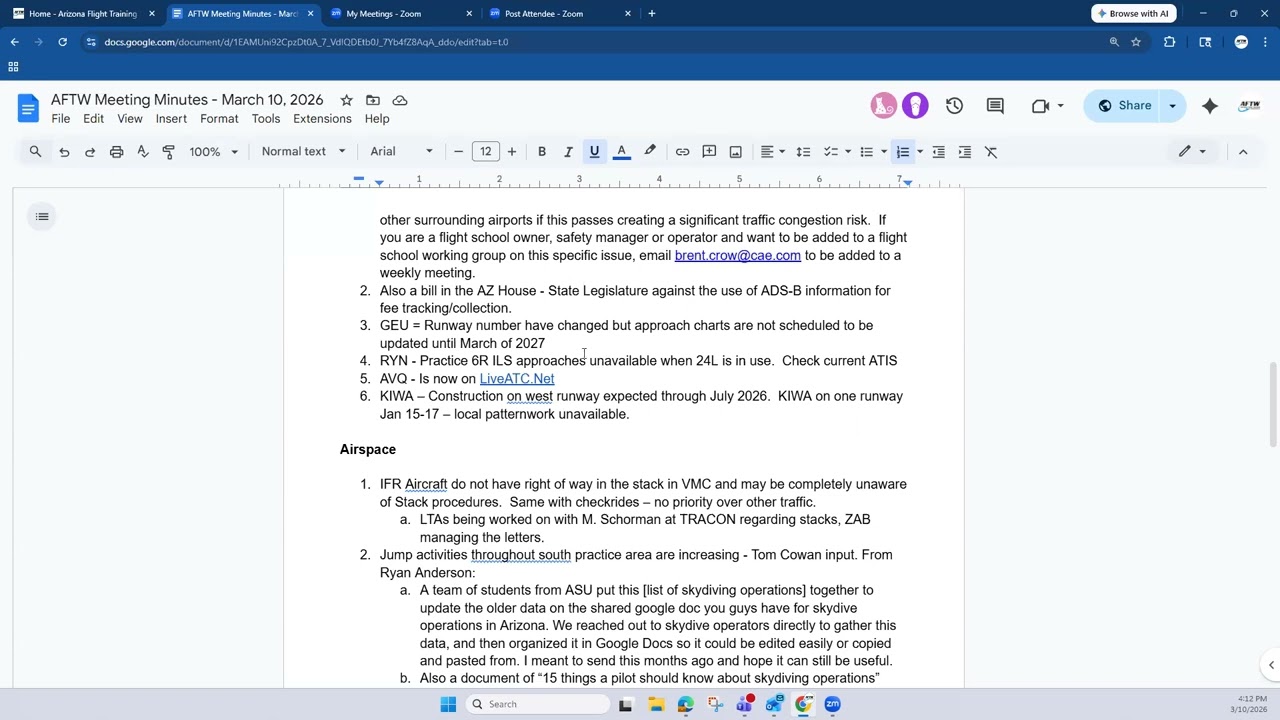Open the File menu
1280x720 pixels.
pyautogui.click(x=61, y=119)
